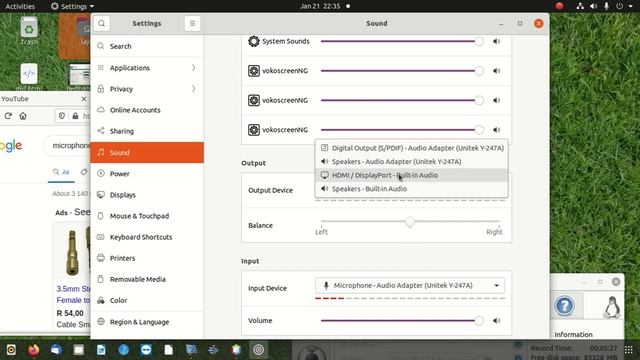Select the Sound panel entry
Viewport: 640px width, 360px height.
tap(147, 152)
